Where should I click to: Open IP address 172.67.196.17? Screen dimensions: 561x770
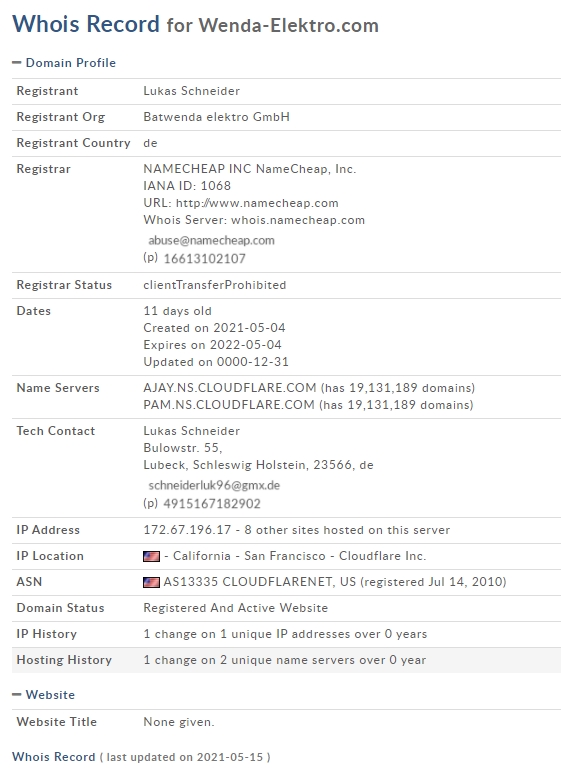coord(187,530)
